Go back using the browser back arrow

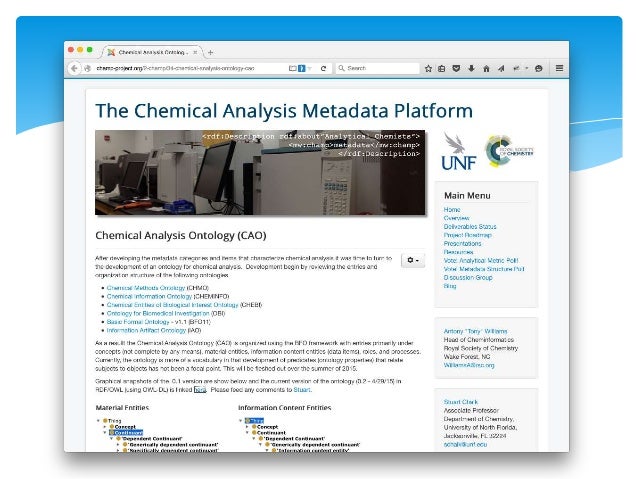(74, 68)
